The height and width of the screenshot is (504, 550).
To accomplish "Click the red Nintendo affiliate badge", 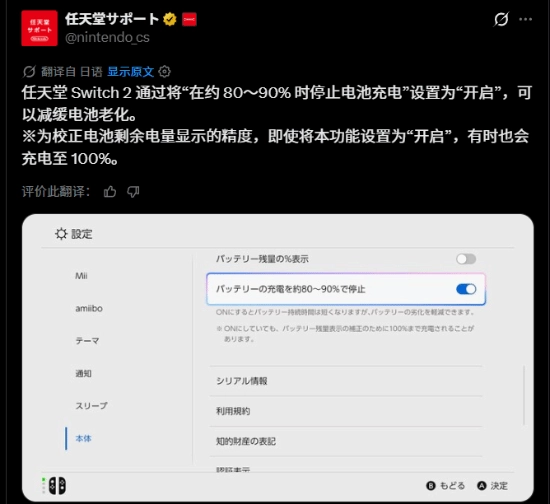I will pyautogui.click(x=189, y=19).
